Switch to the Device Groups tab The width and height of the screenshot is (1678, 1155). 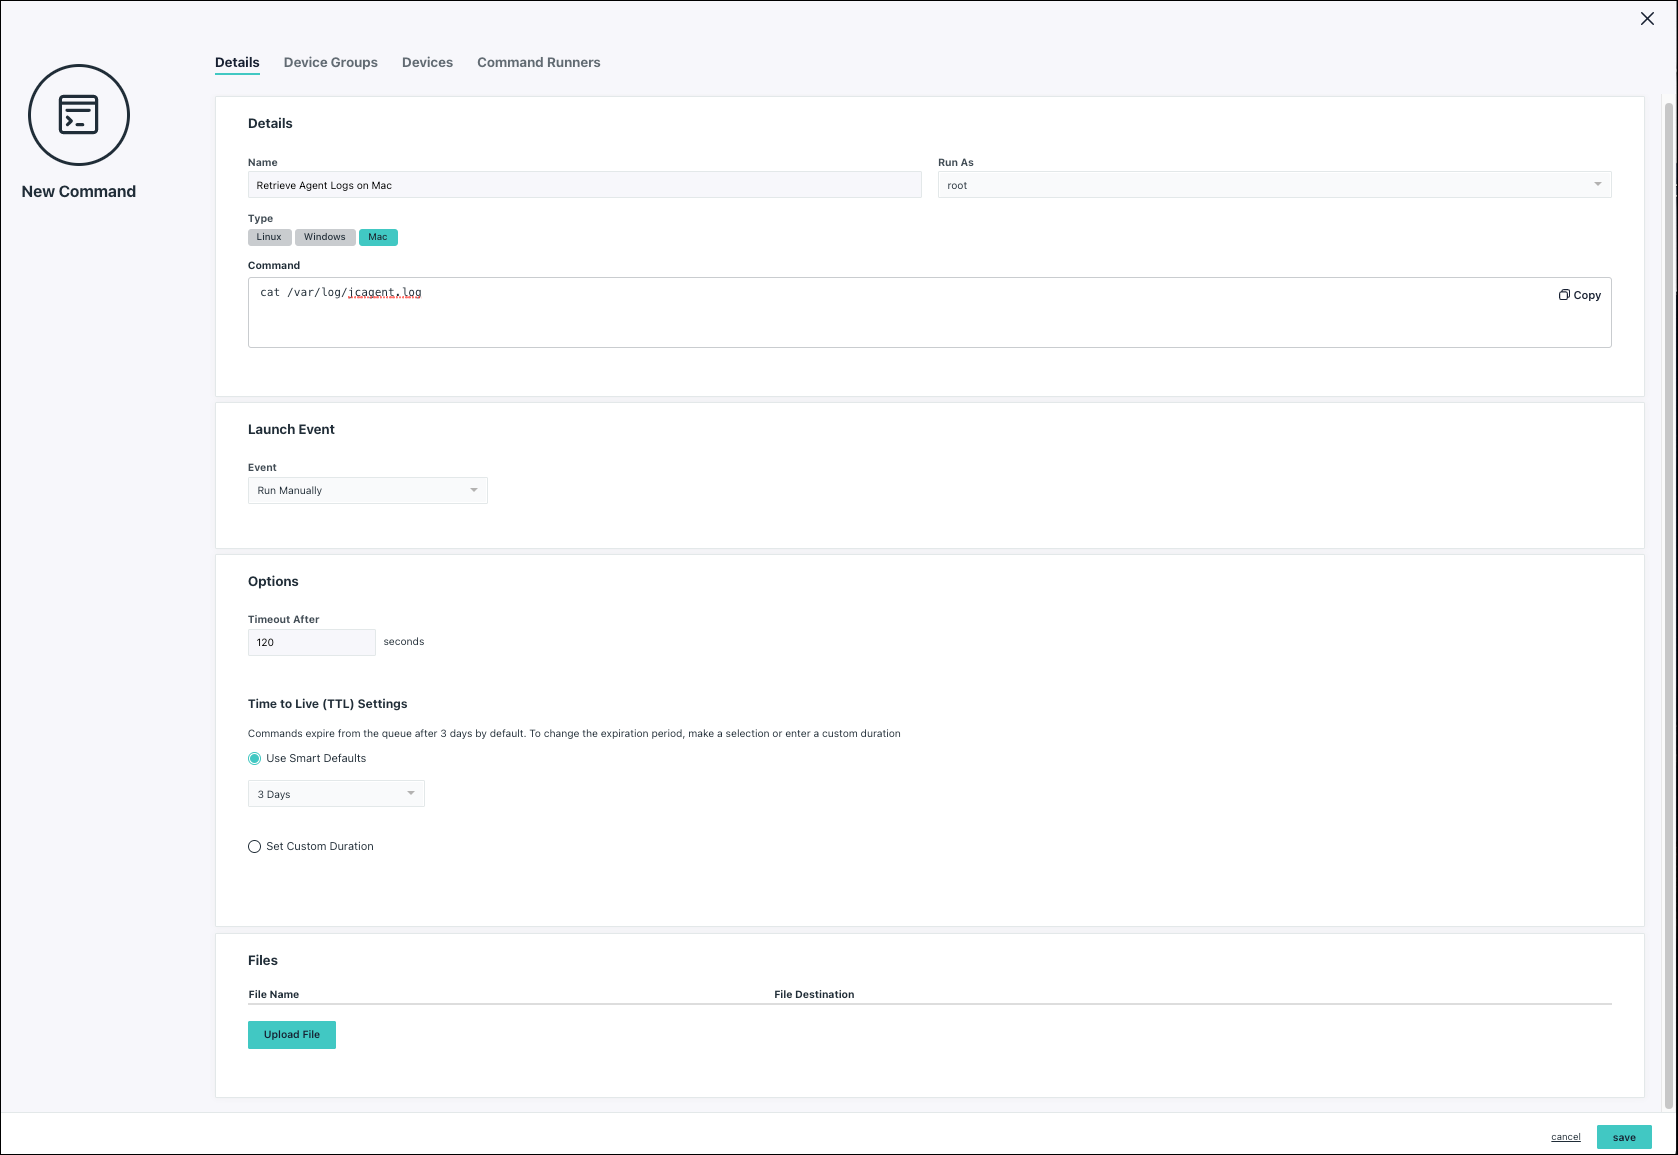click(330, 62)
